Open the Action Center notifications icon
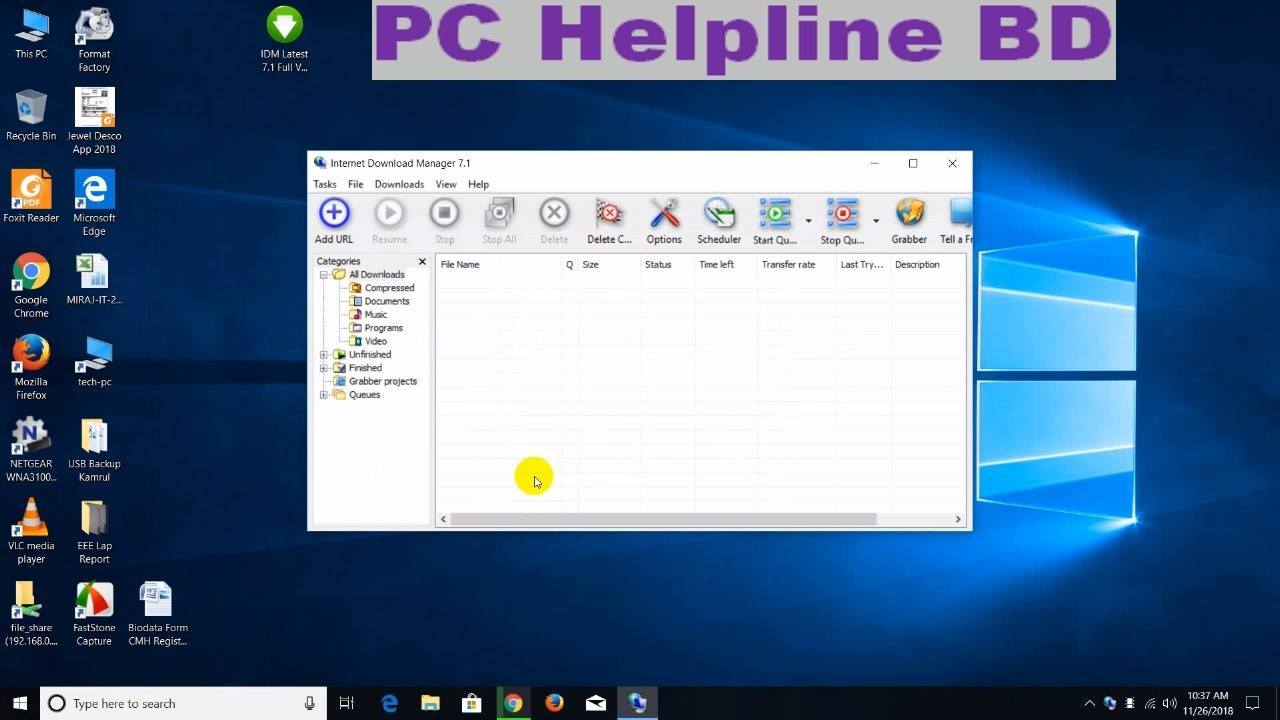1280x720 pixels. [1252, 703]
